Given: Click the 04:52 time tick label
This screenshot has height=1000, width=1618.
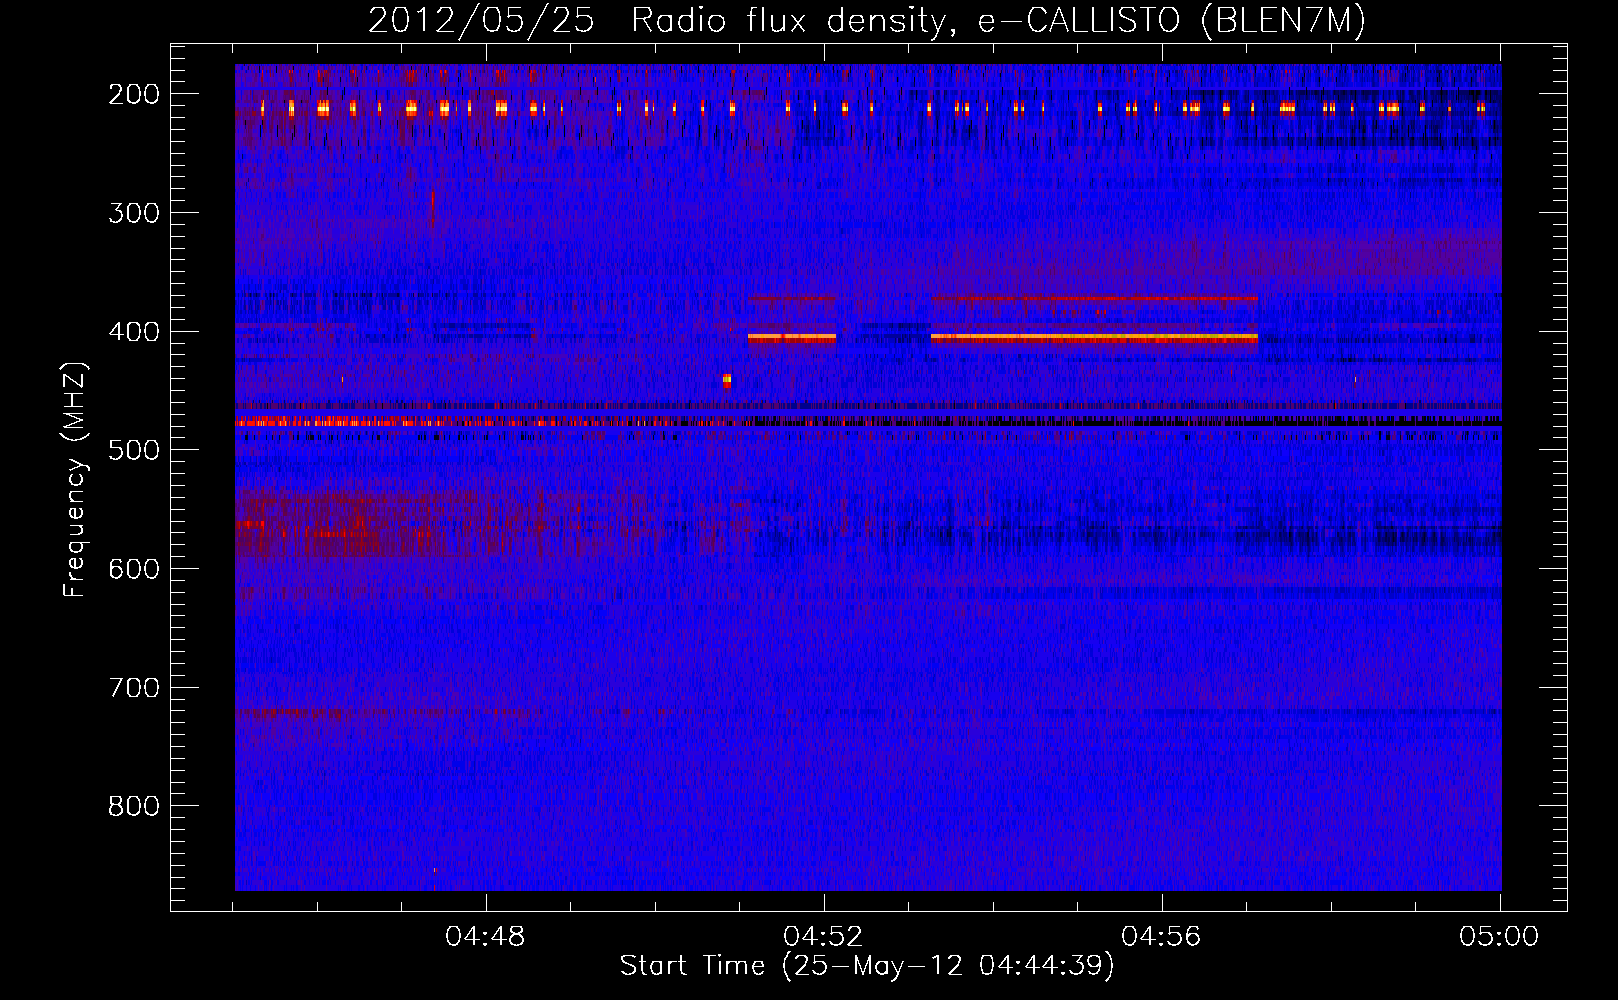Looking at the screenshot, I should (823, 937).
